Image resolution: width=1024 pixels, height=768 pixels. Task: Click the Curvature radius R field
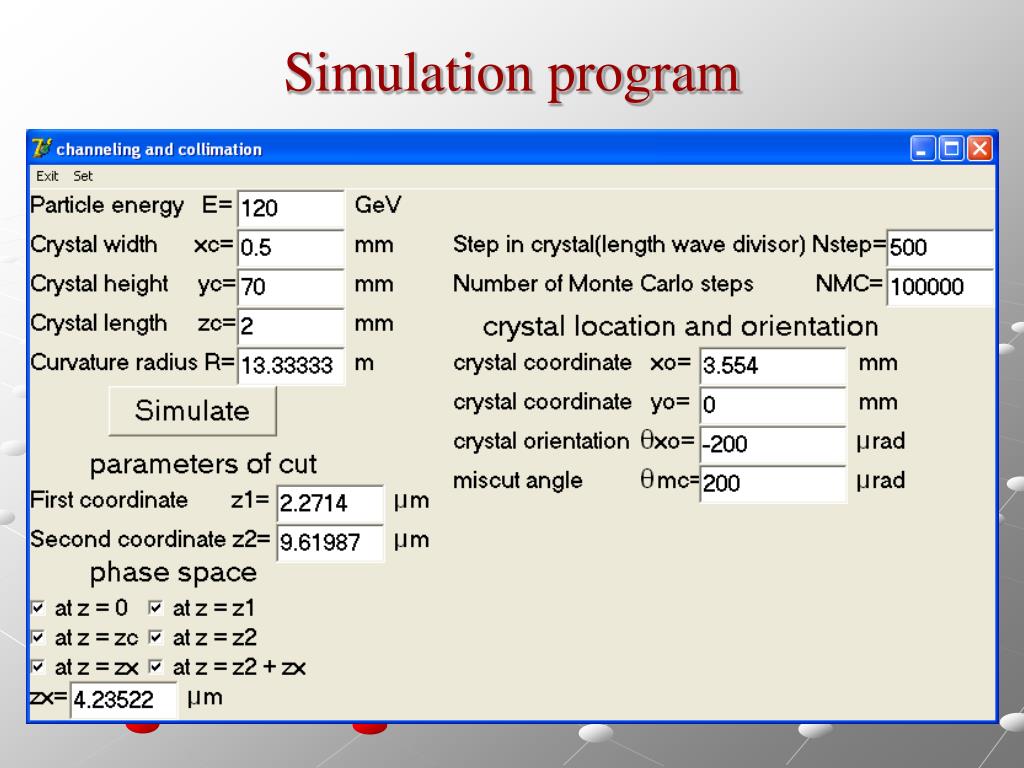point(291,365)
